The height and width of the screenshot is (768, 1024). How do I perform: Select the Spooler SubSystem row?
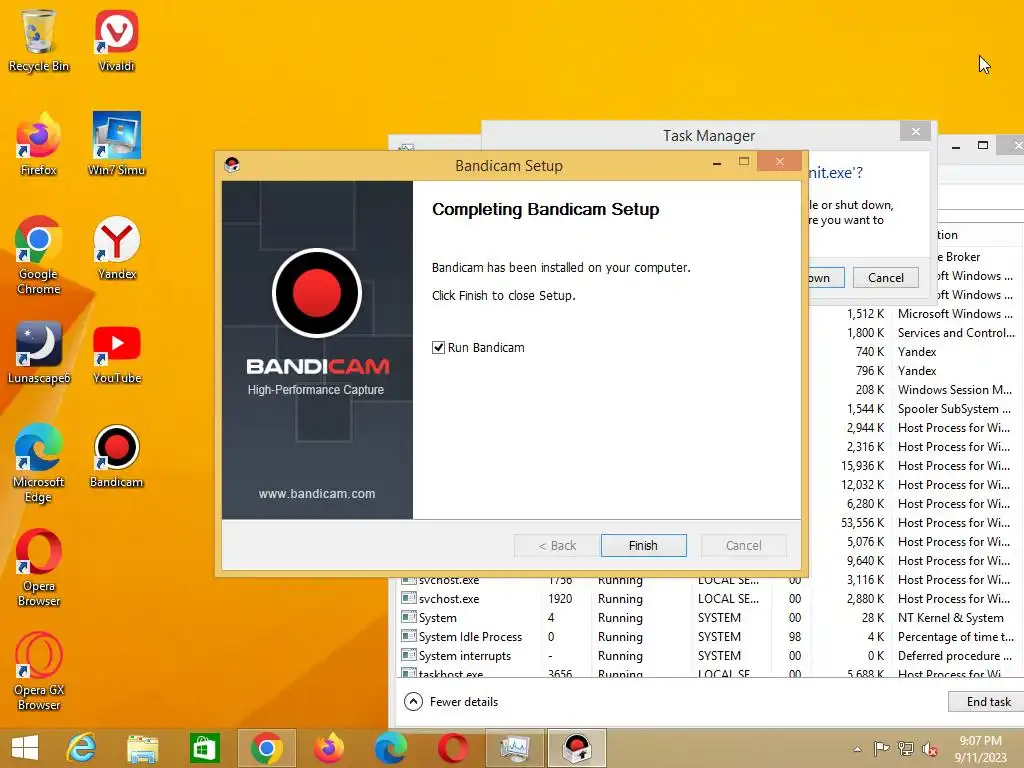point(914,409)
